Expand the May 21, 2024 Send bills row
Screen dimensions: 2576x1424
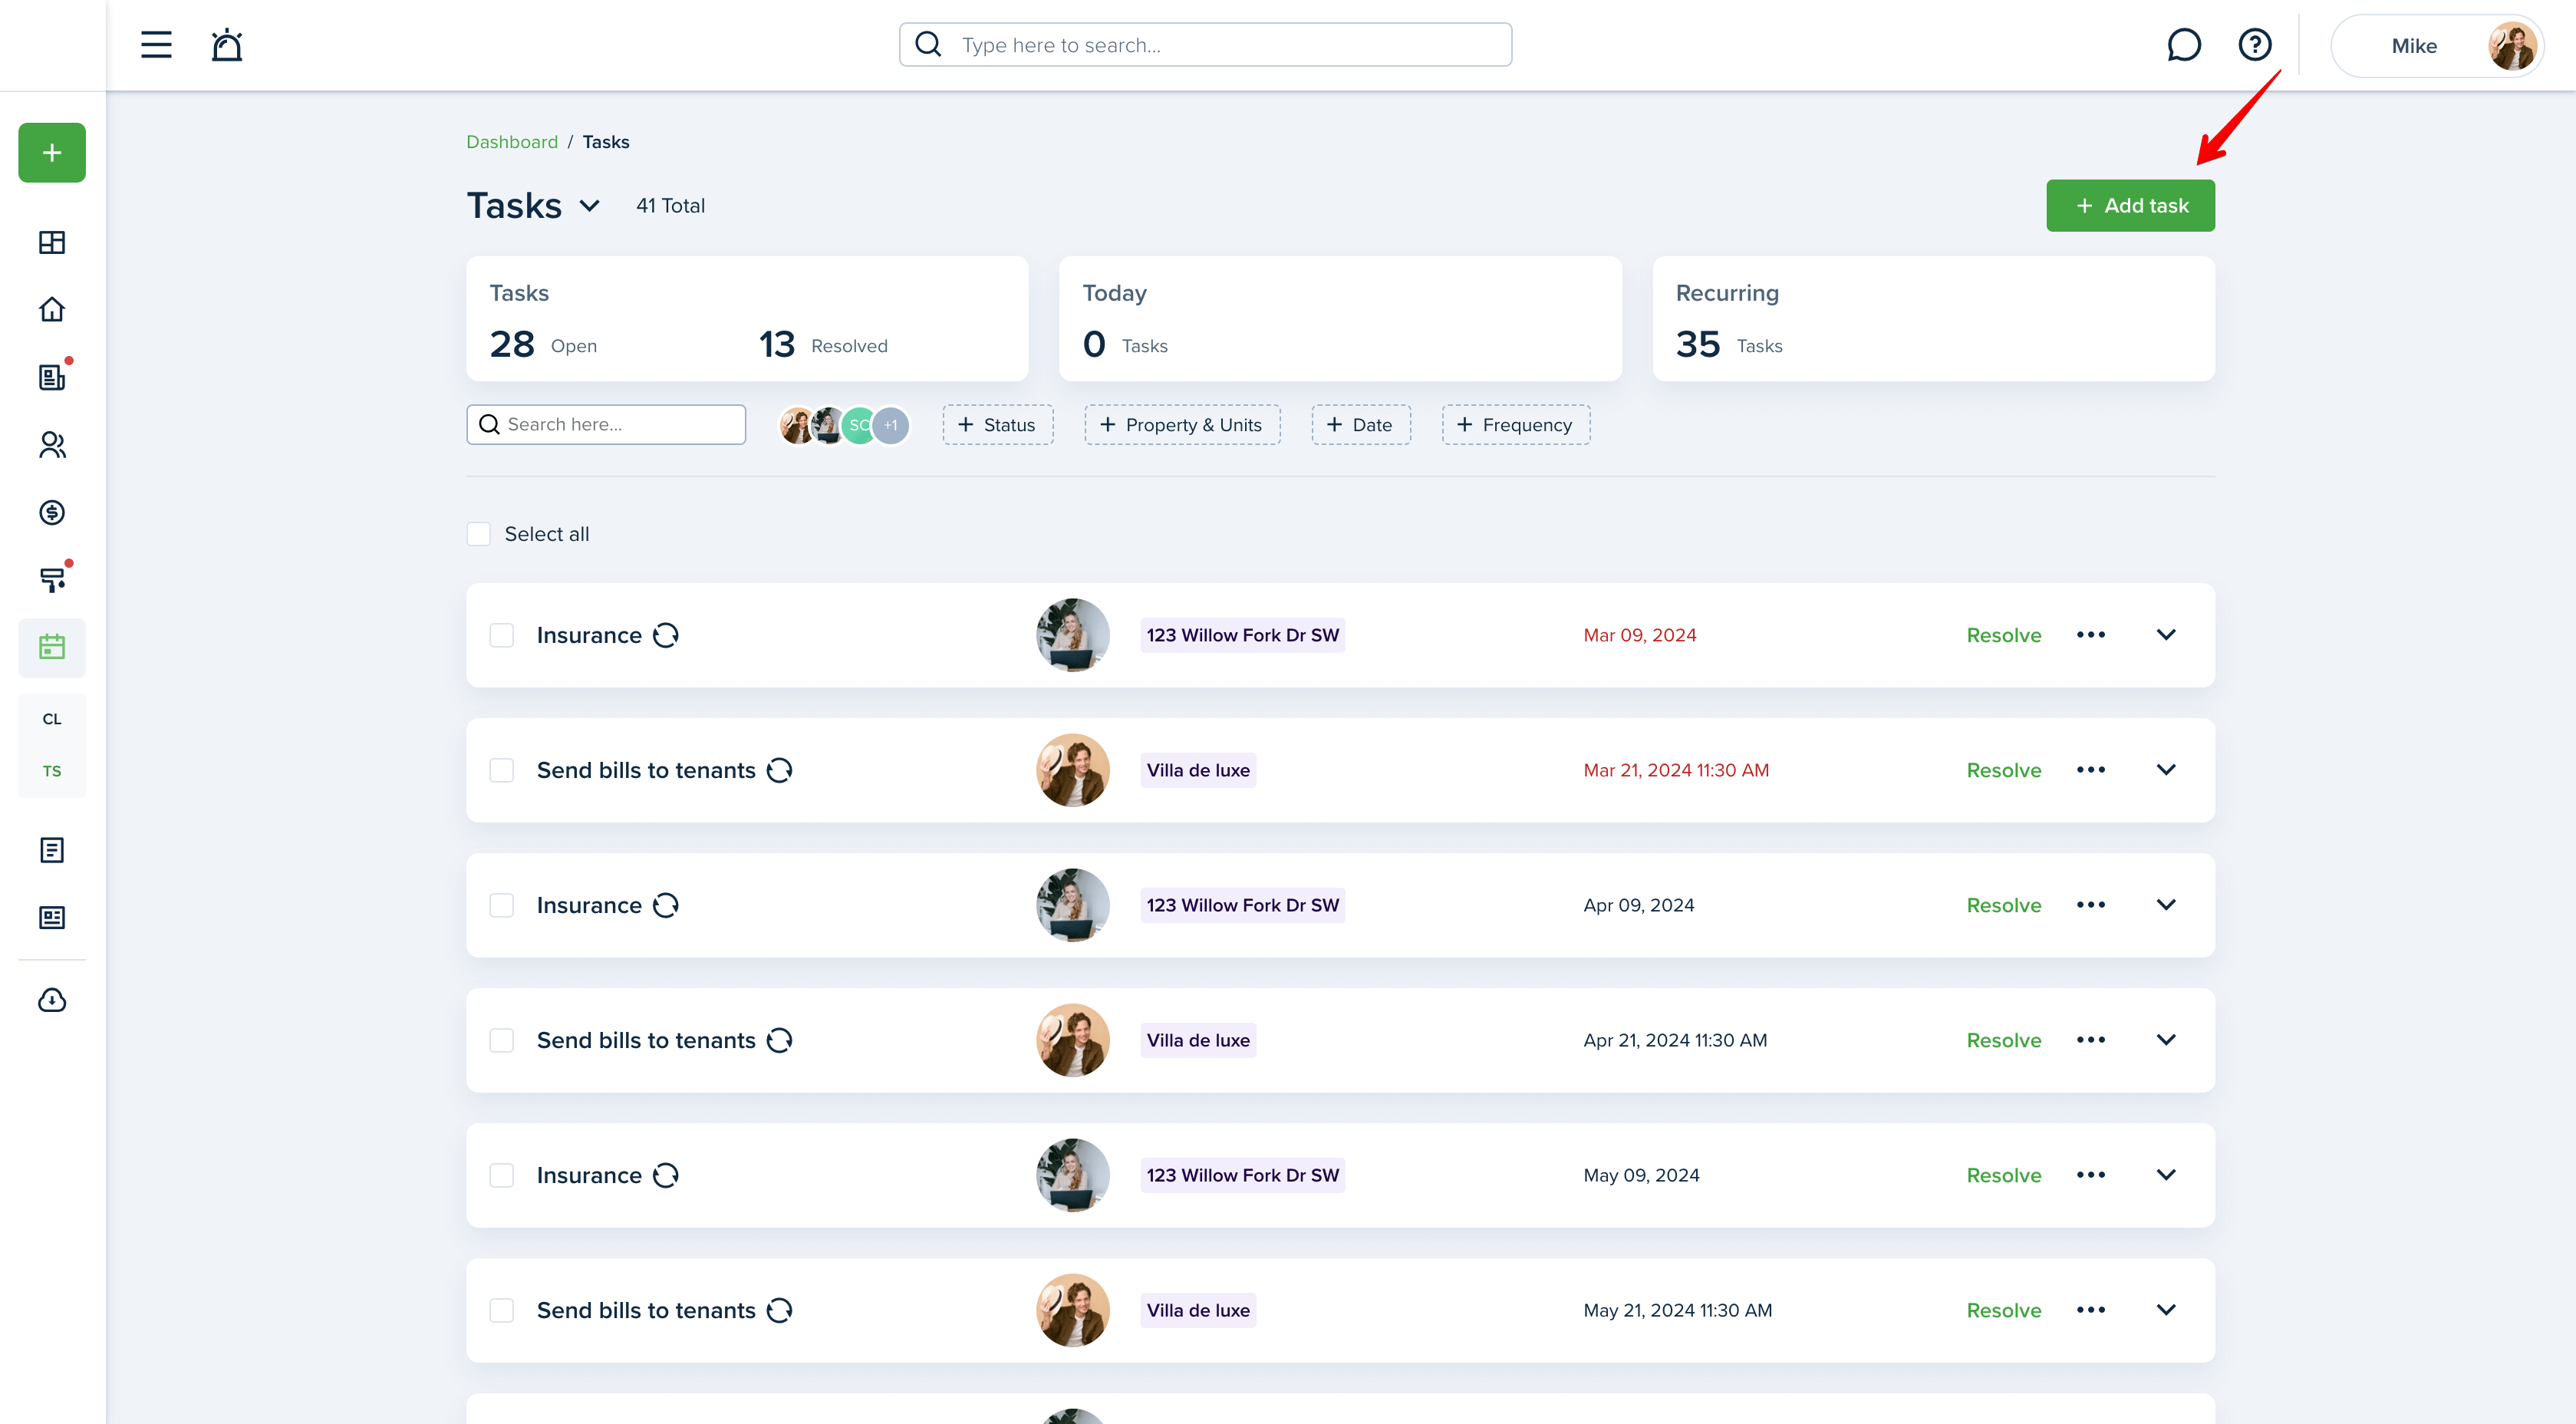coord(2166,1310)
